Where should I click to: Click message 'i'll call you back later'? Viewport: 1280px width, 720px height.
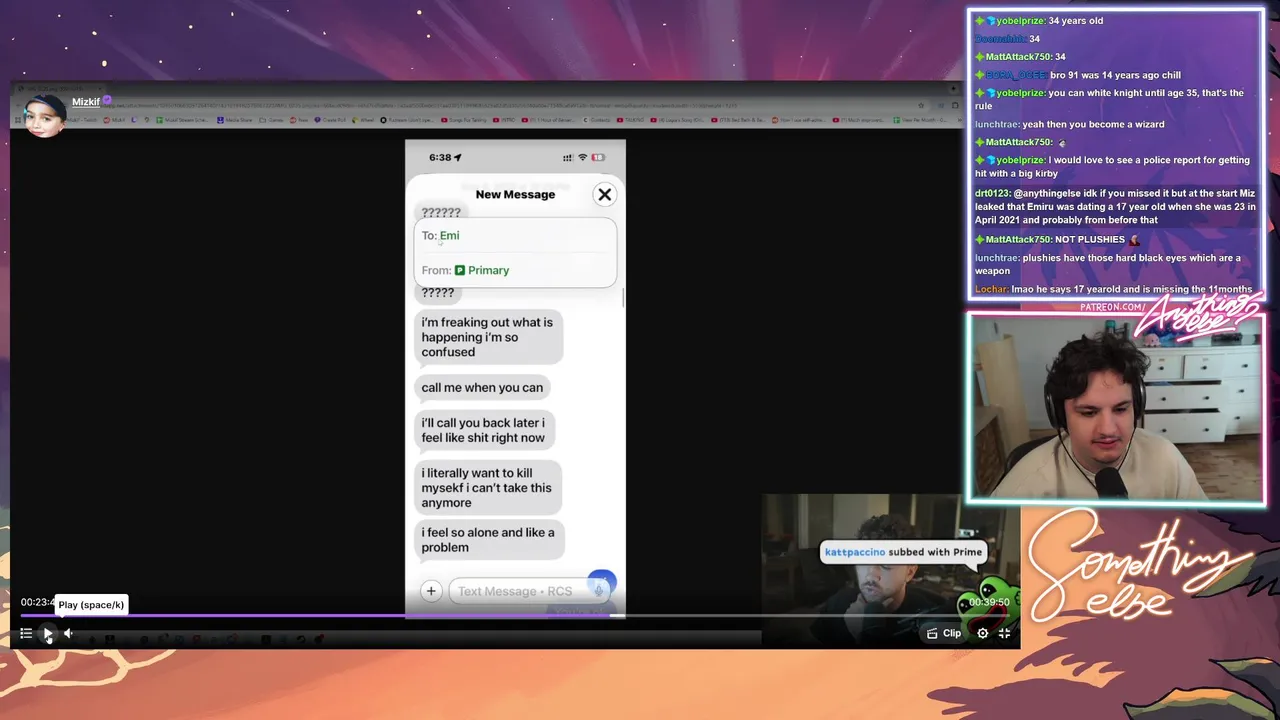click(484, 430)
